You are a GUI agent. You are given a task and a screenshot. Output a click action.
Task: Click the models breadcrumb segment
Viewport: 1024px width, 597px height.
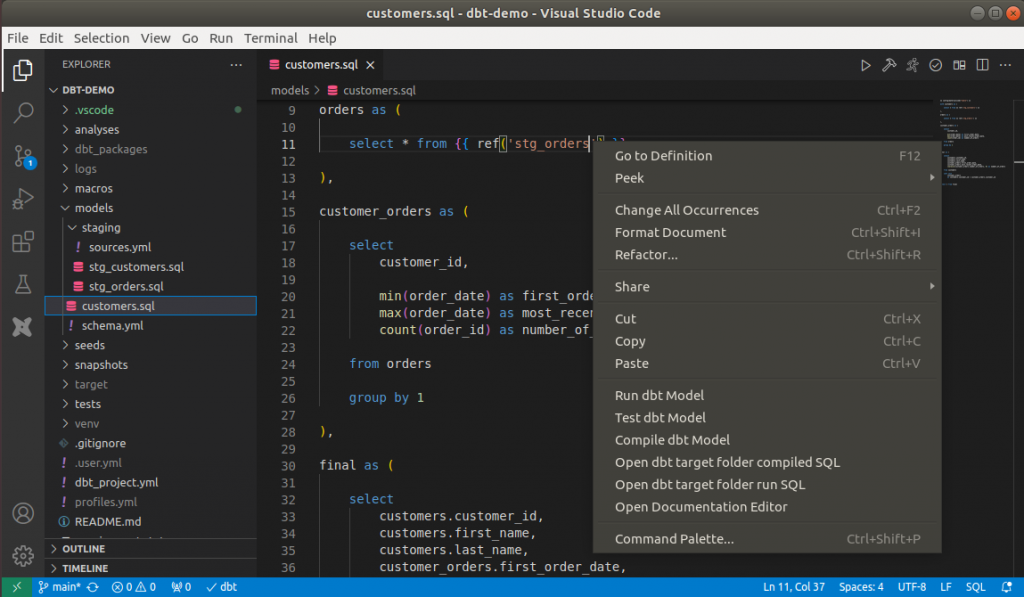(x=290, y=91)
